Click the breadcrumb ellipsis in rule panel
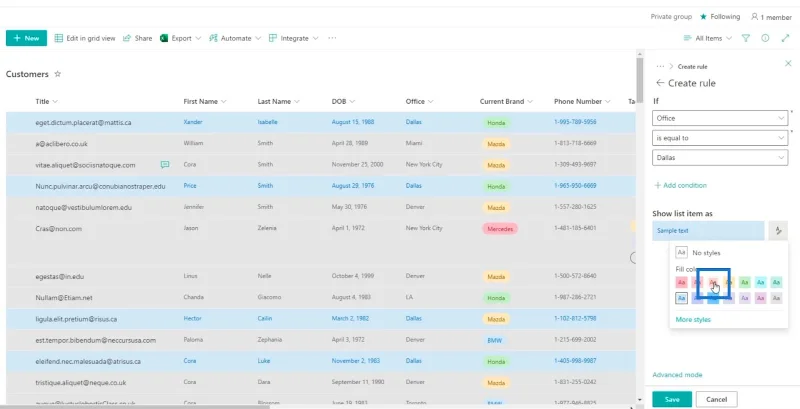 click(x=660, y=66)
